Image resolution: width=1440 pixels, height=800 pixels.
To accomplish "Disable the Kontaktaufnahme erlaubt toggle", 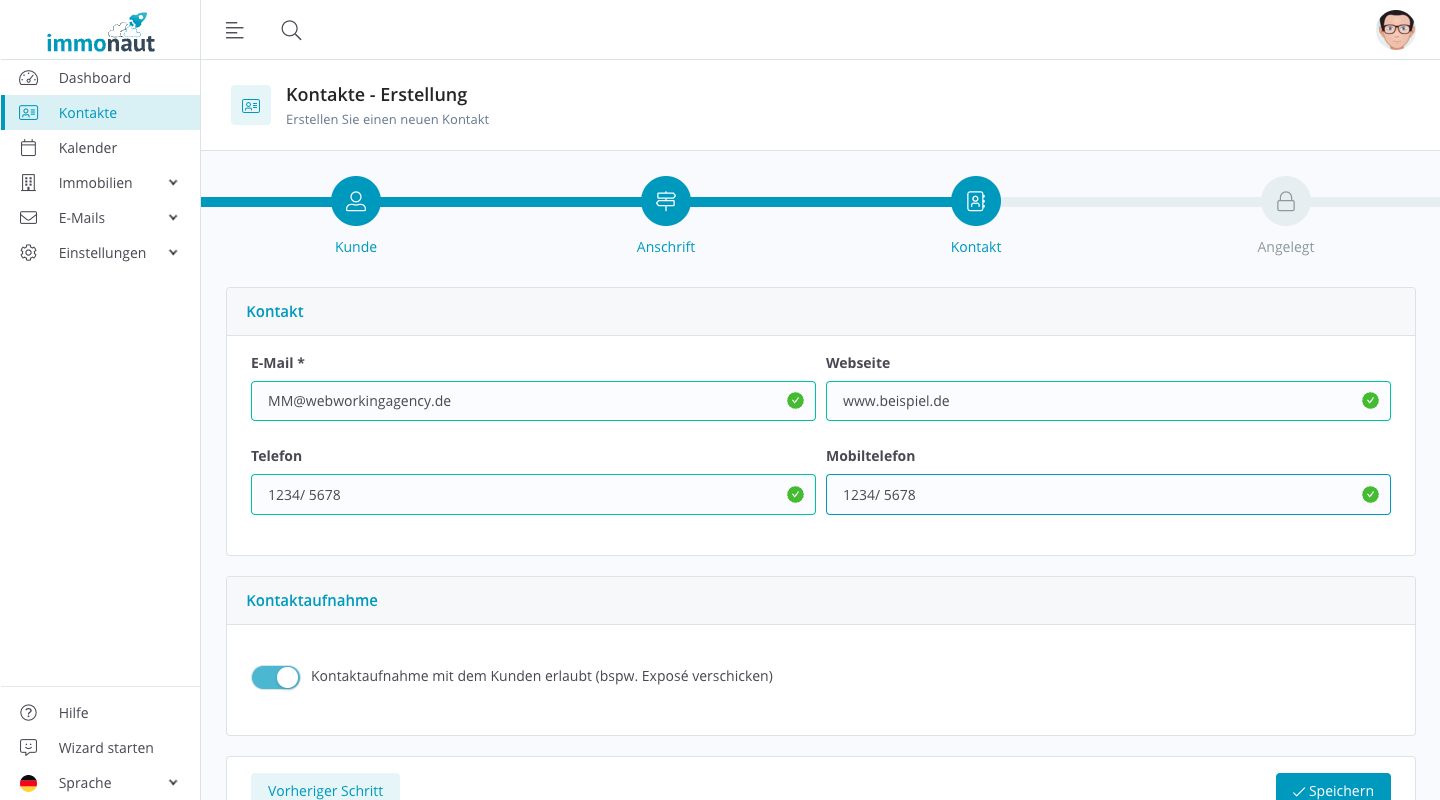I will pyautogui.click(x=276, y=677).
